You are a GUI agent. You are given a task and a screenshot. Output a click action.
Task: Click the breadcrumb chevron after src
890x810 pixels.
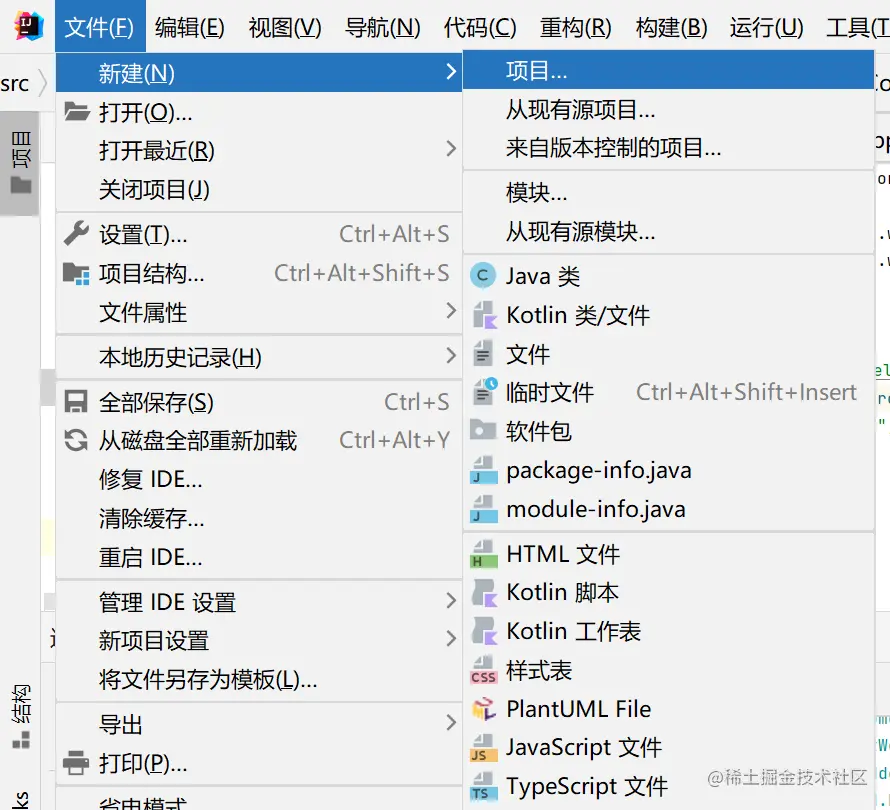[x=43, y=83]
